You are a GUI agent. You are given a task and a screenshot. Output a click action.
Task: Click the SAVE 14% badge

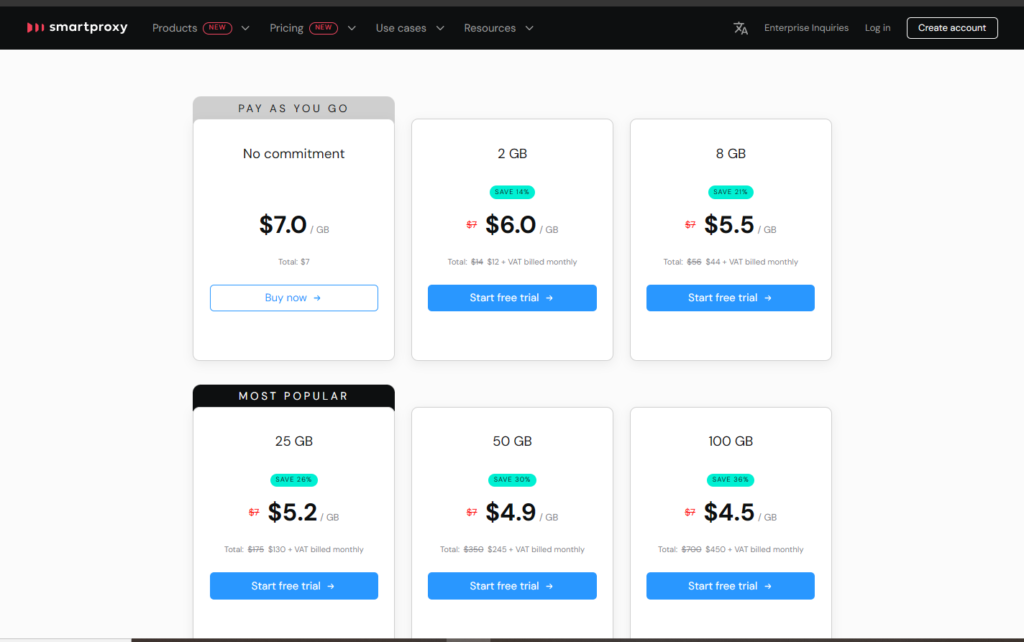coord(512,192)
